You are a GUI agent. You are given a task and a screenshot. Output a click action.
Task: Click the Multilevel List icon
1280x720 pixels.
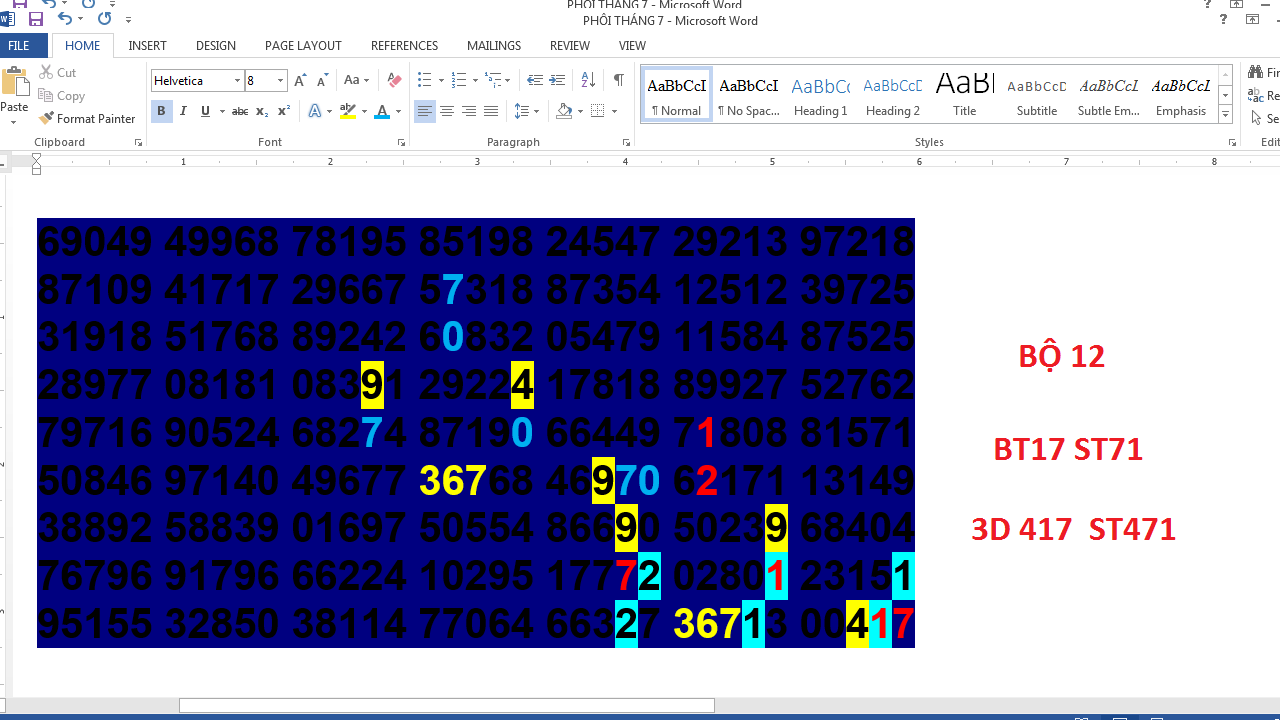pos(494,80)
